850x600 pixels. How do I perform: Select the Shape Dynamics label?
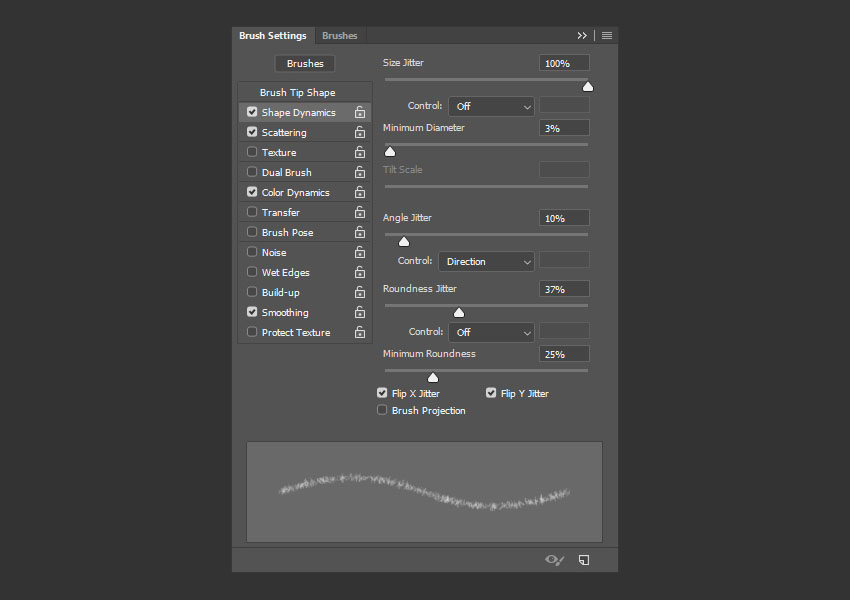click(299, 113)
